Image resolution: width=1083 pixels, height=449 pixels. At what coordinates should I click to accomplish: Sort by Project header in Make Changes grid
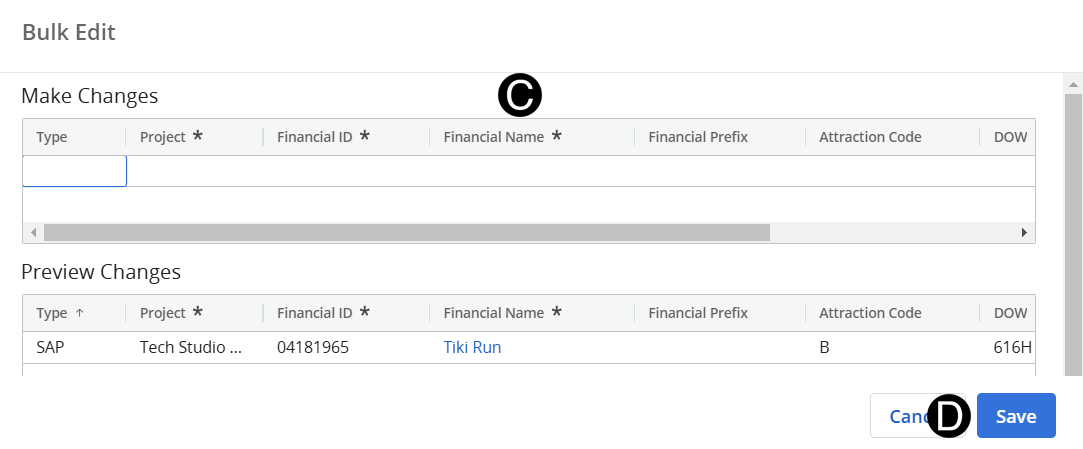[163, 137]
